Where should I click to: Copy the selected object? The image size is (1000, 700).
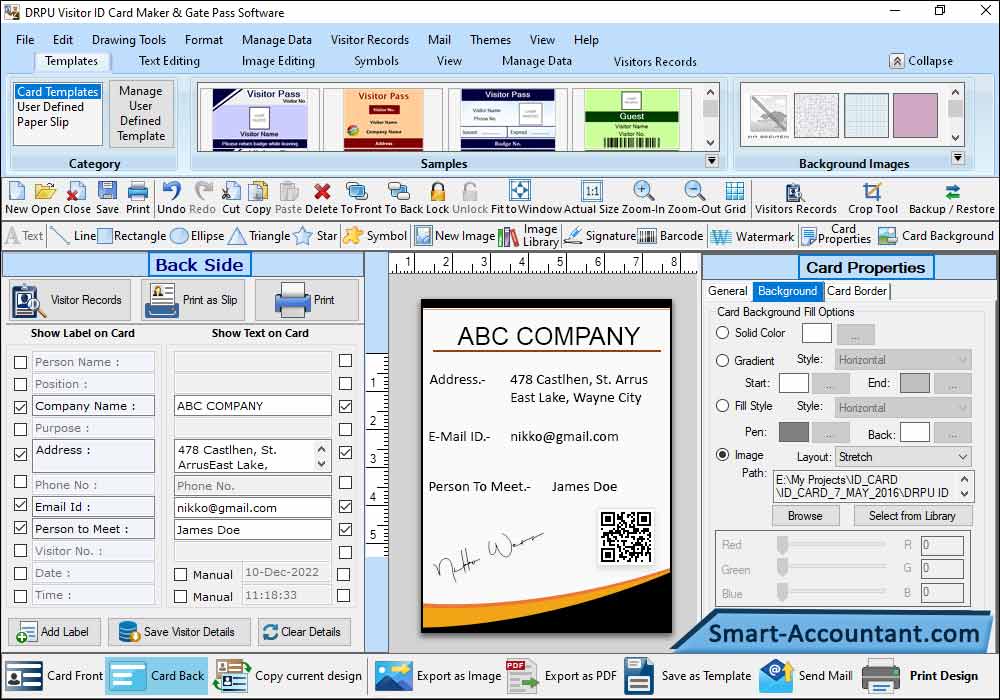coord(258,198)
